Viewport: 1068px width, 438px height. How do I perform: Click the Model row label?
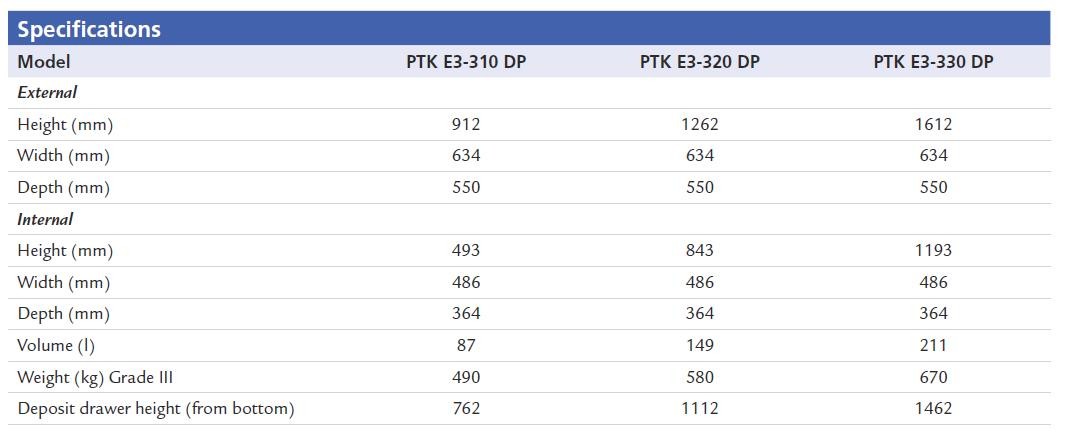coord(44,62)
